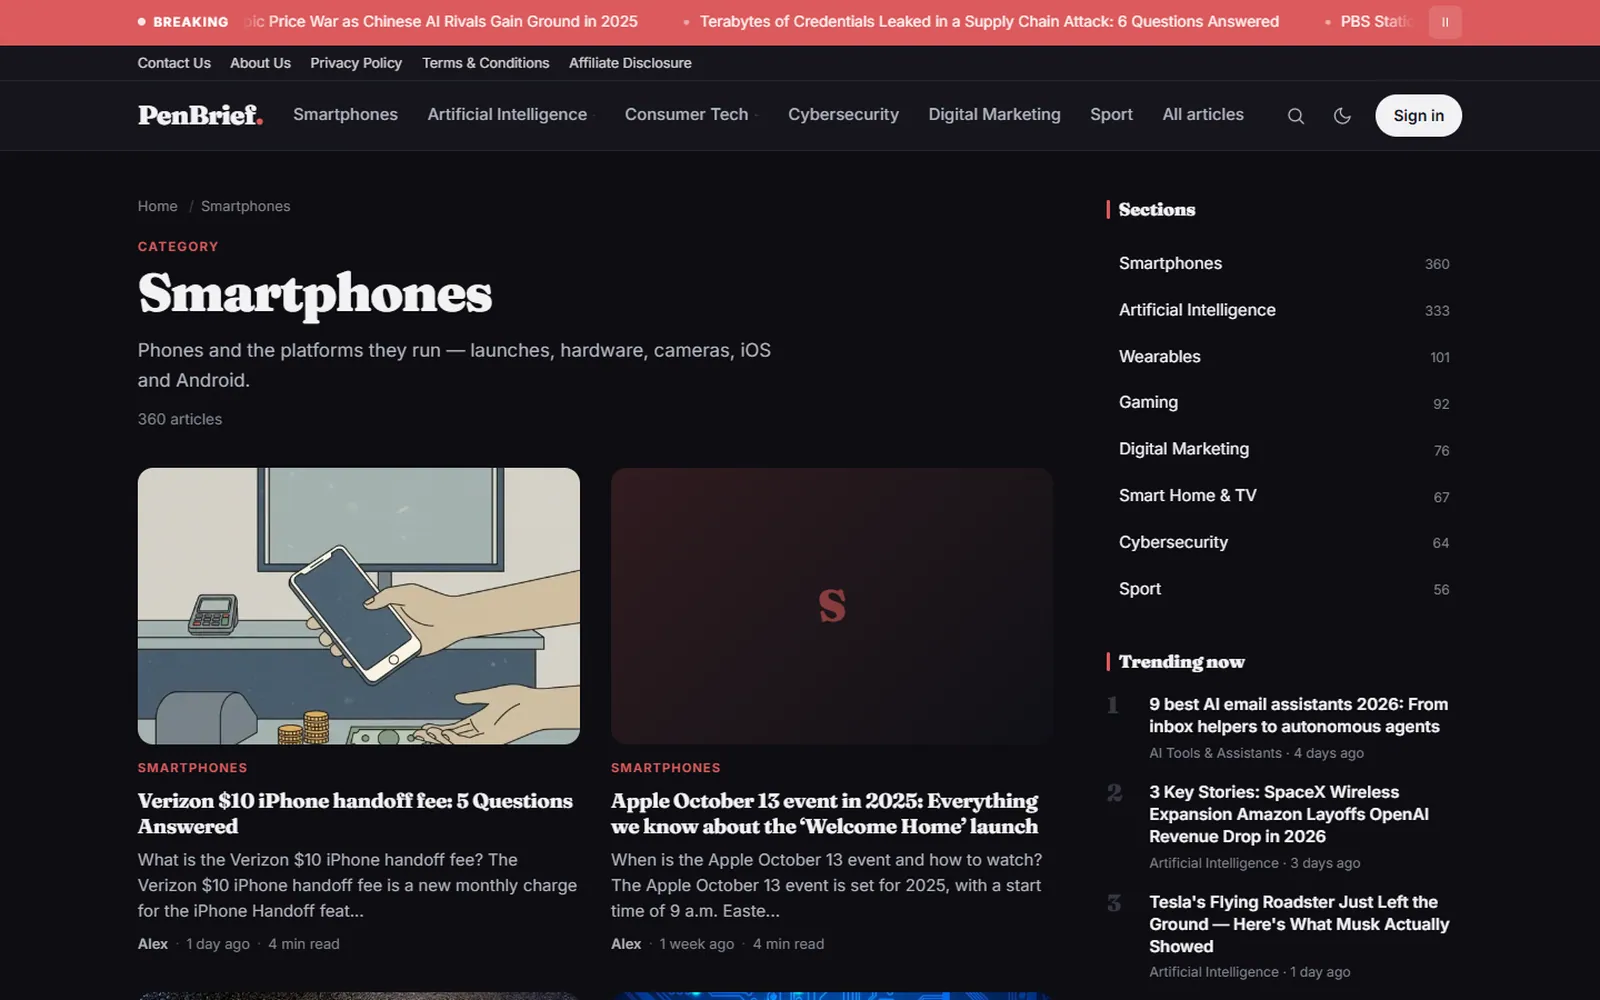Image resolution: width=1600 pixels, height=1000 pixels.
Task: Go to the Home breadcrumb
Action: 157,206
